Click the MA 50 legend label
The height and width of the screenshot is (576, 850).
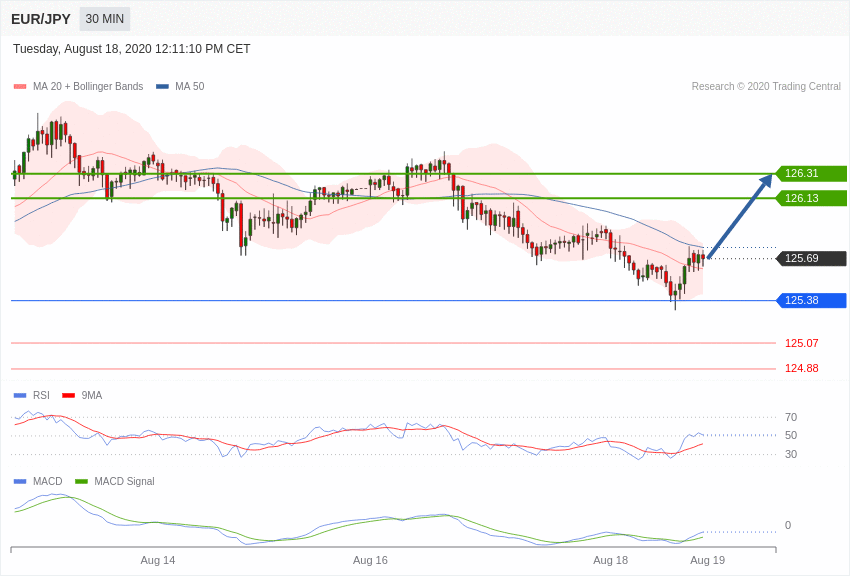(190, 86)
